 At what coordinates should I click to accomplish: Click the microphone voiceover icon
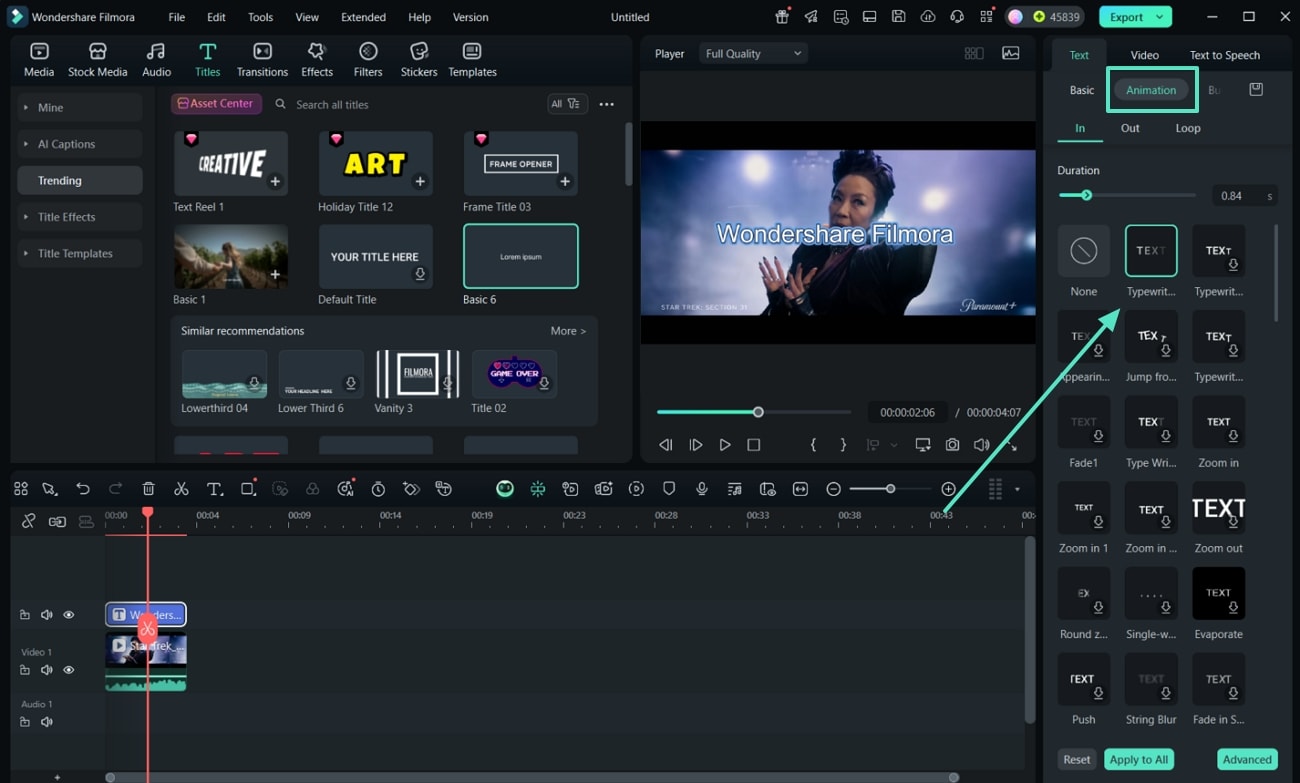pyautogui.click(x=702, y=488)
